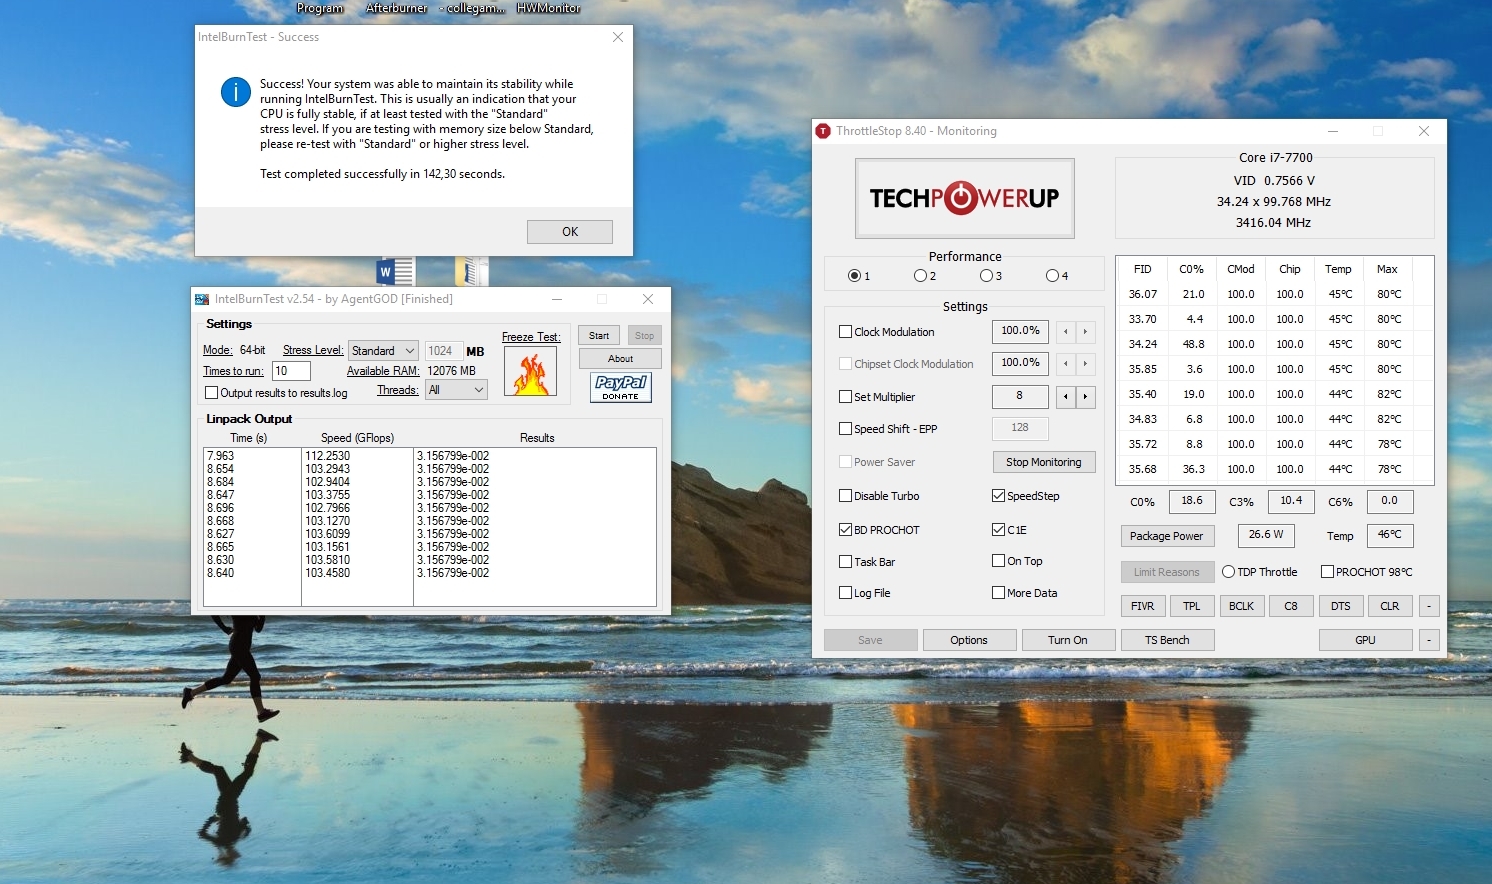Image resolution: width=1492 pixels, height=884 pixels.
Task: Click the blue information icon in Success dialog
Action: click(x=236, y=92)
